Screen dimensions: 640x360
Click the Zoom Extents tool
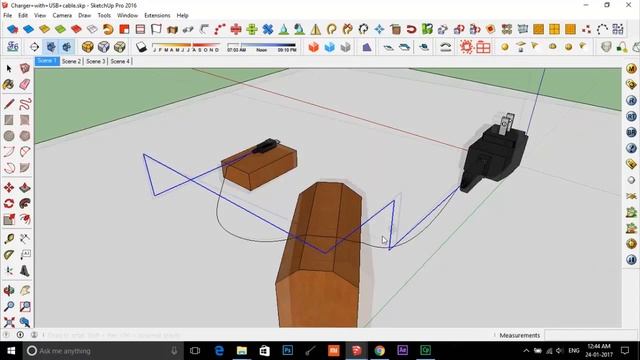click(9, 322)
